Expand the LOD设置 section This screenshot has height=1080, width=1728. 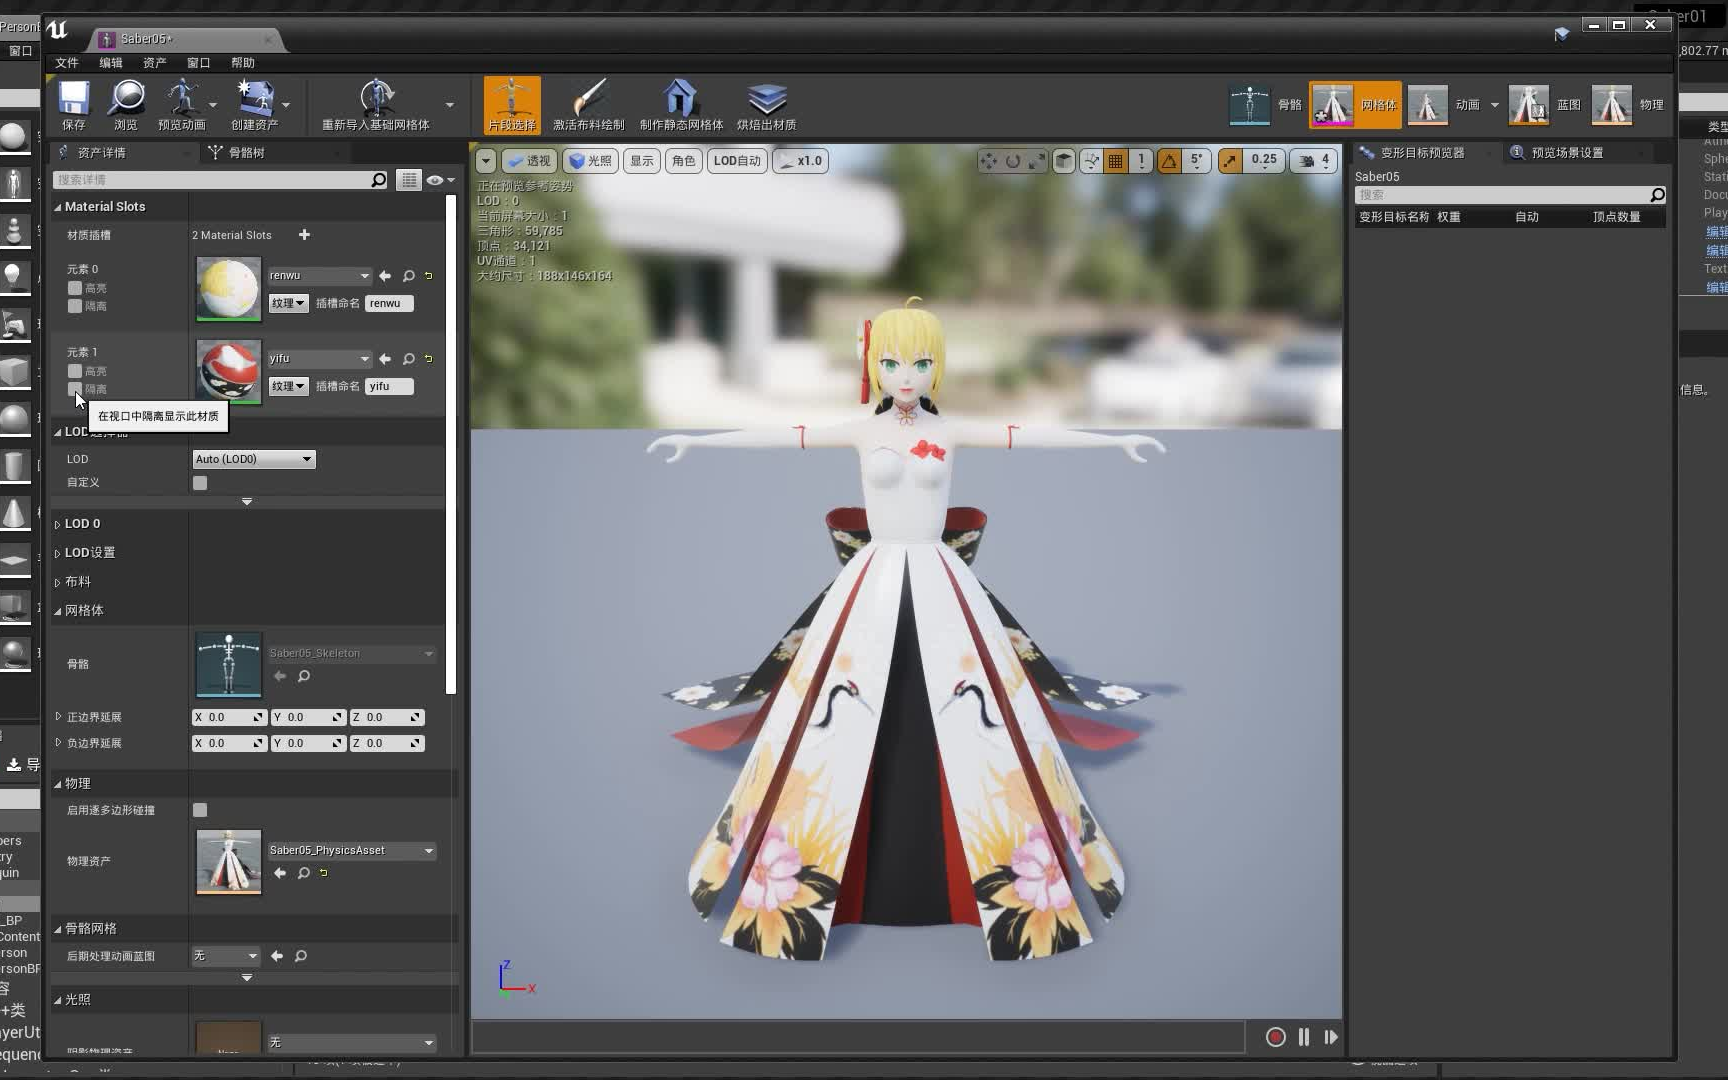(x=58, y=554)
